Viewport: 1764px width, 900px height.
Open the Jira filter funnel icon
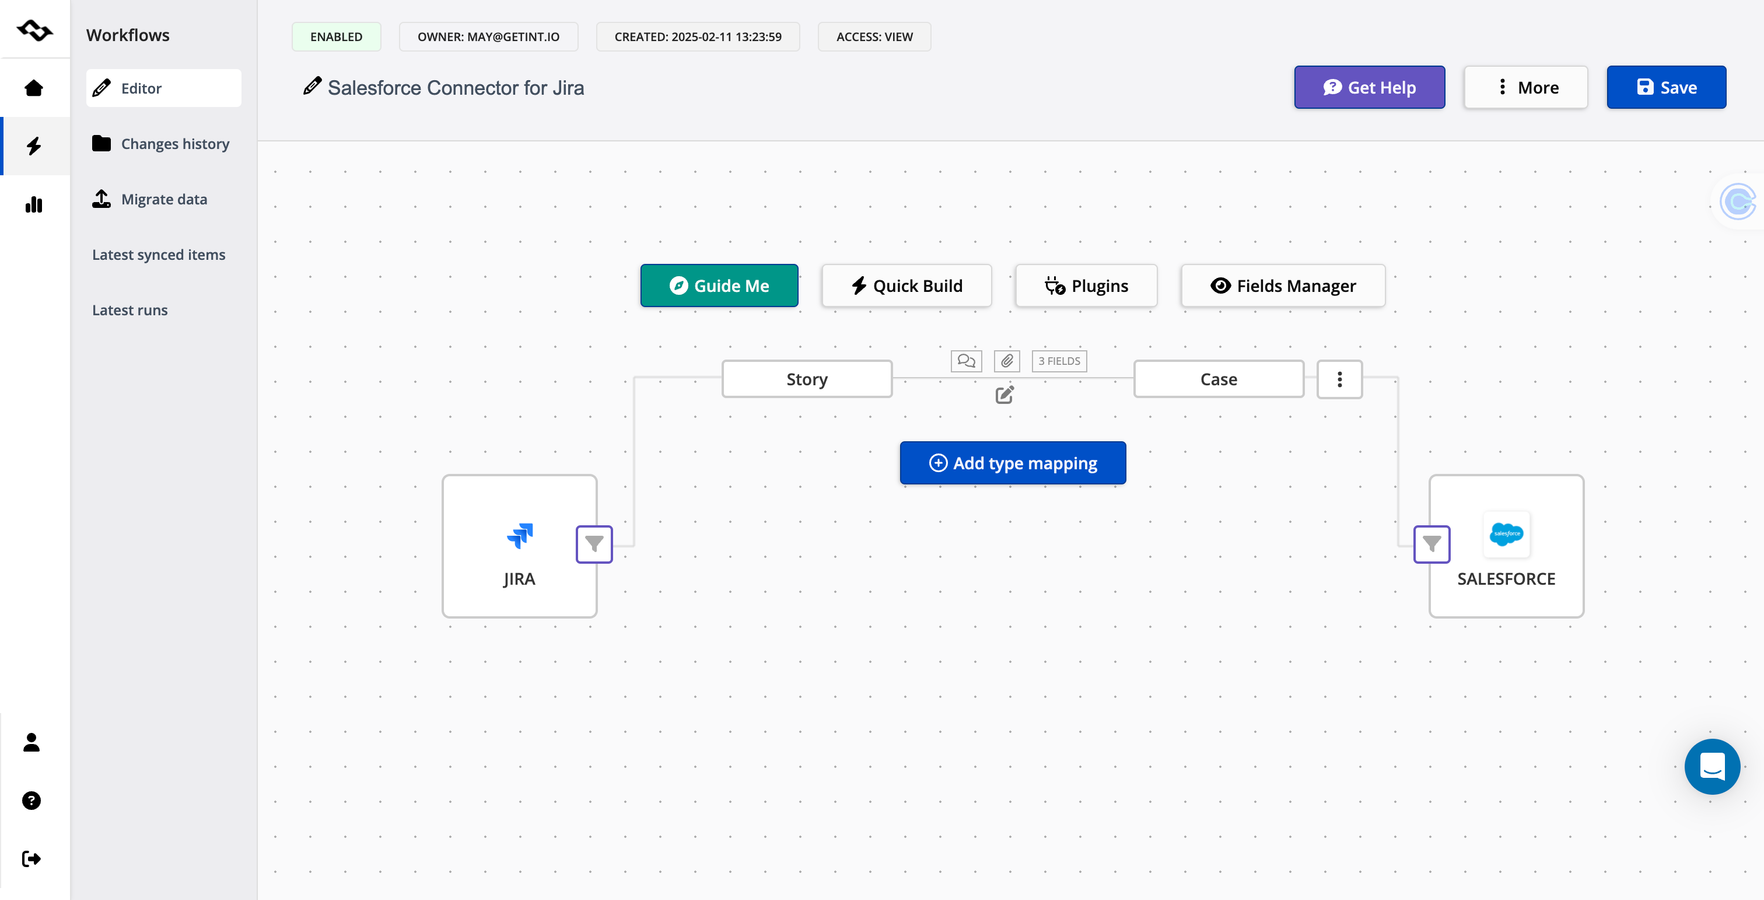pos(594,544)
